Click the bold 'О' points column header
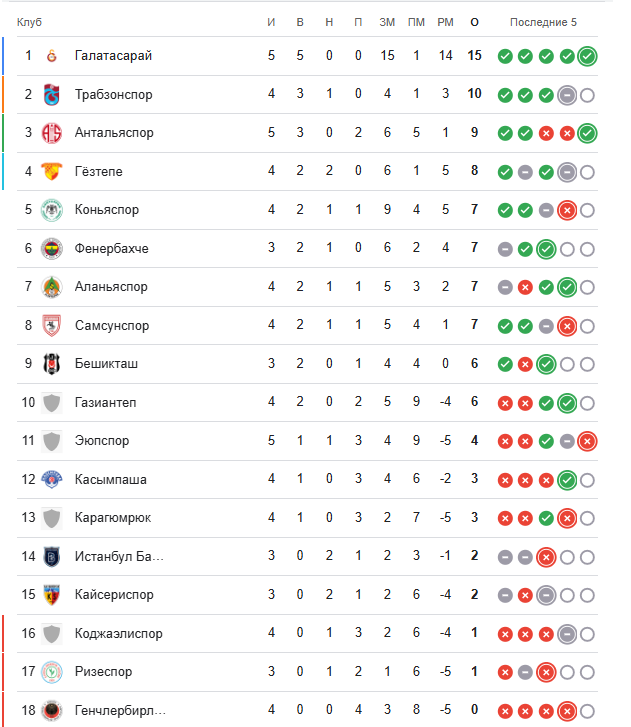This screenshot has width=631, height=727. click(474, 22)
